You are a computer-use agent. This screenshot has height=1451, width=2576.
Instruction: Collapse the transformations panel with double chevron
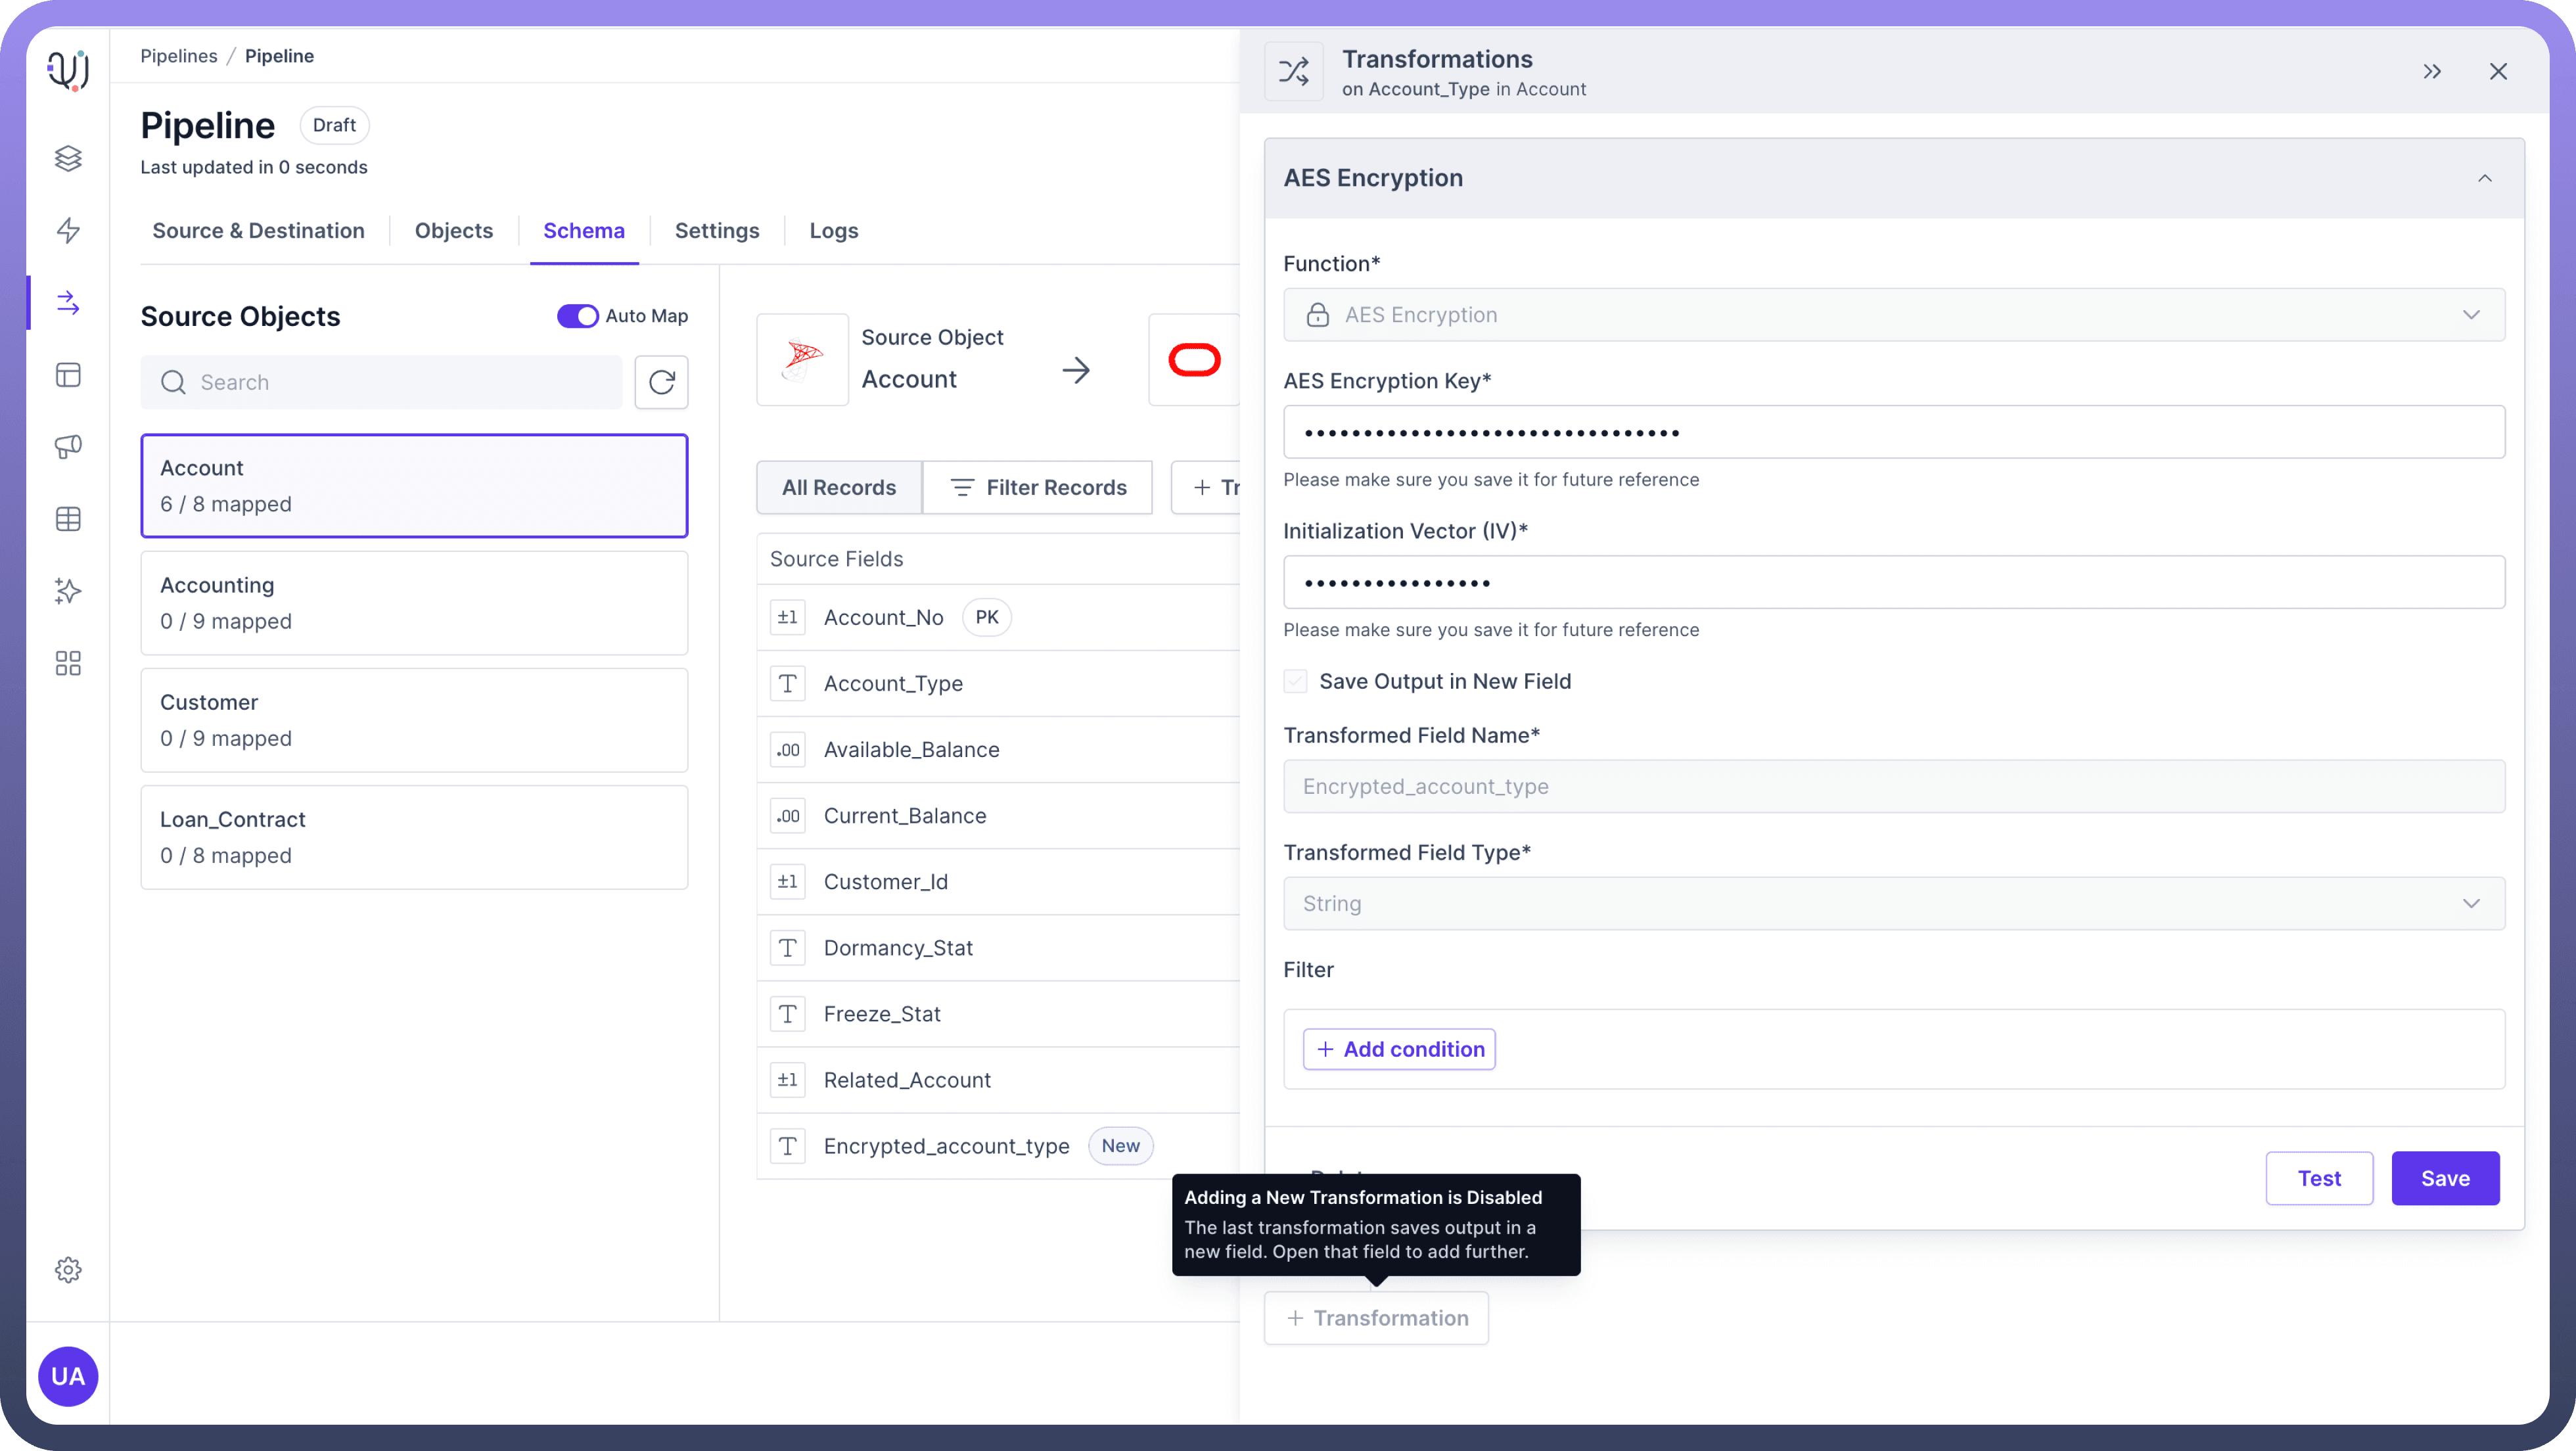[x=2432, y=71]
